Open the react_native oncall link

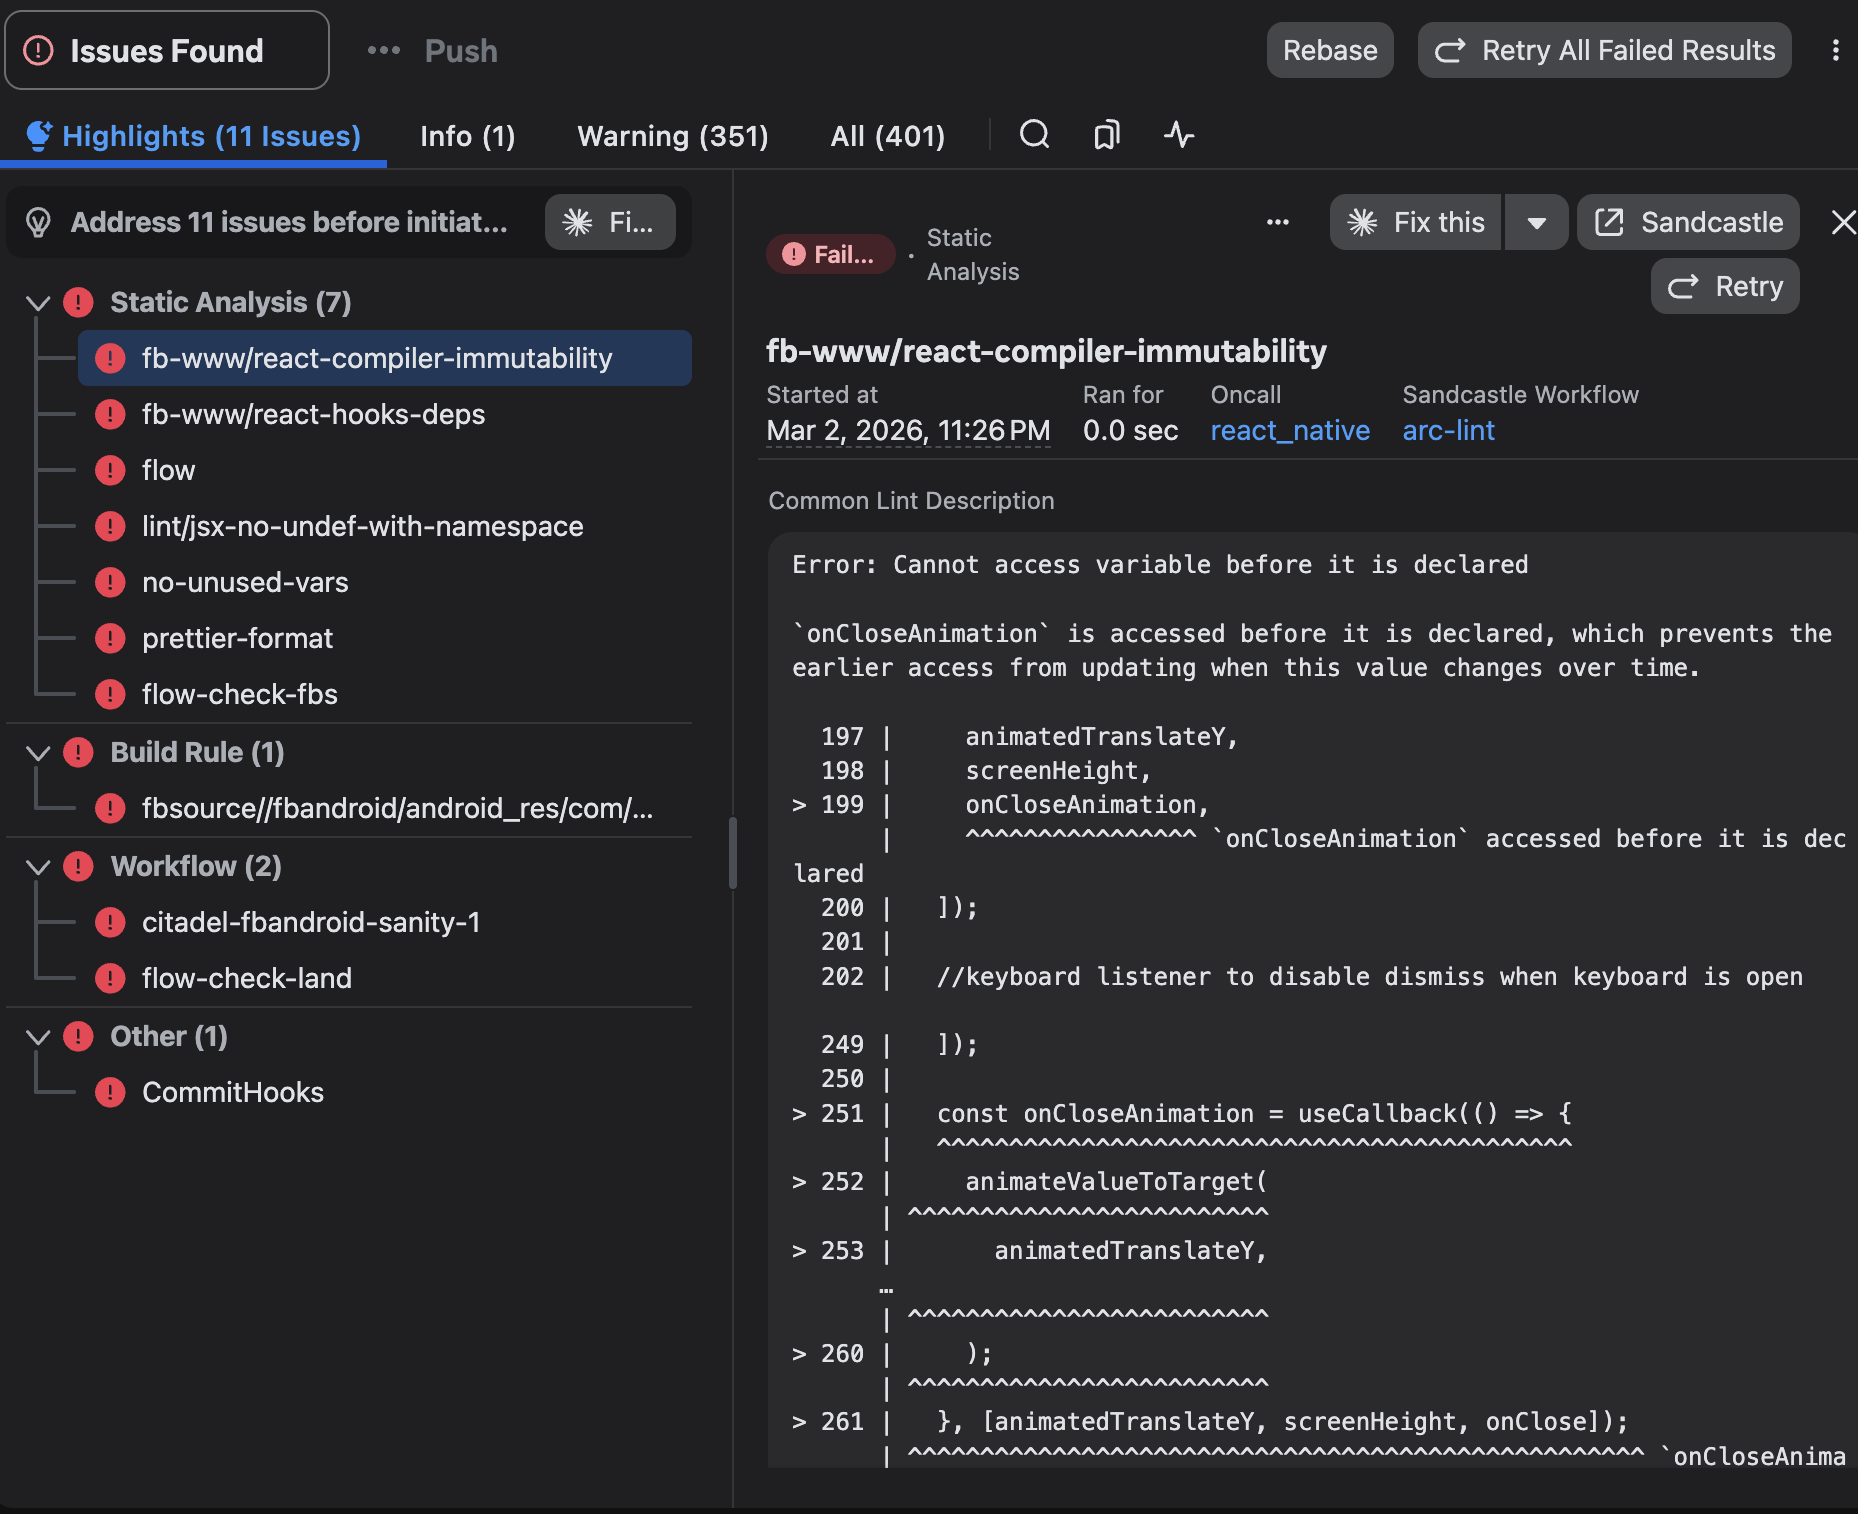click(1290, 430)
